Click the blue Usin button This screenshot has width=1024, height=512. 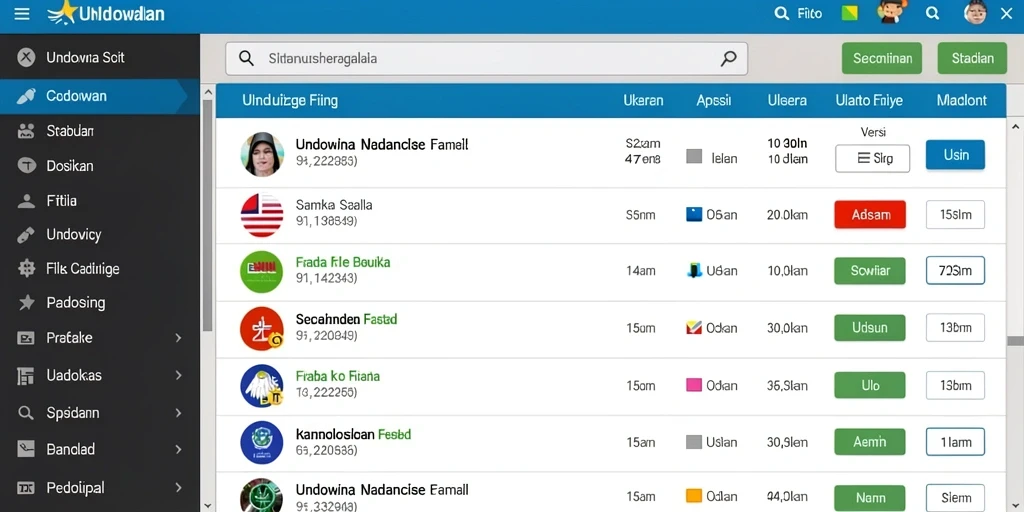coord(955,155)
